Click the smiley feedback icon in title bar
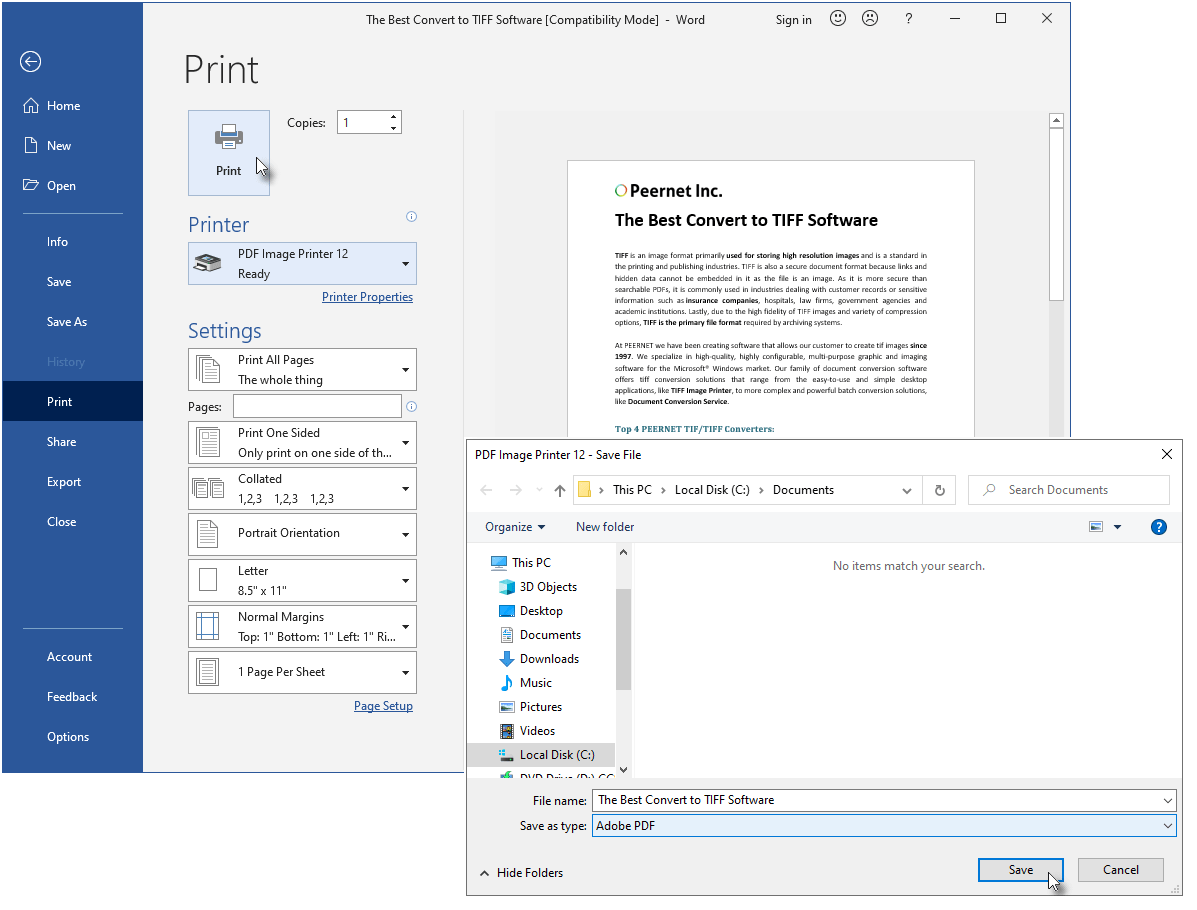1197x910 pixels. click(x=837, y=18)
